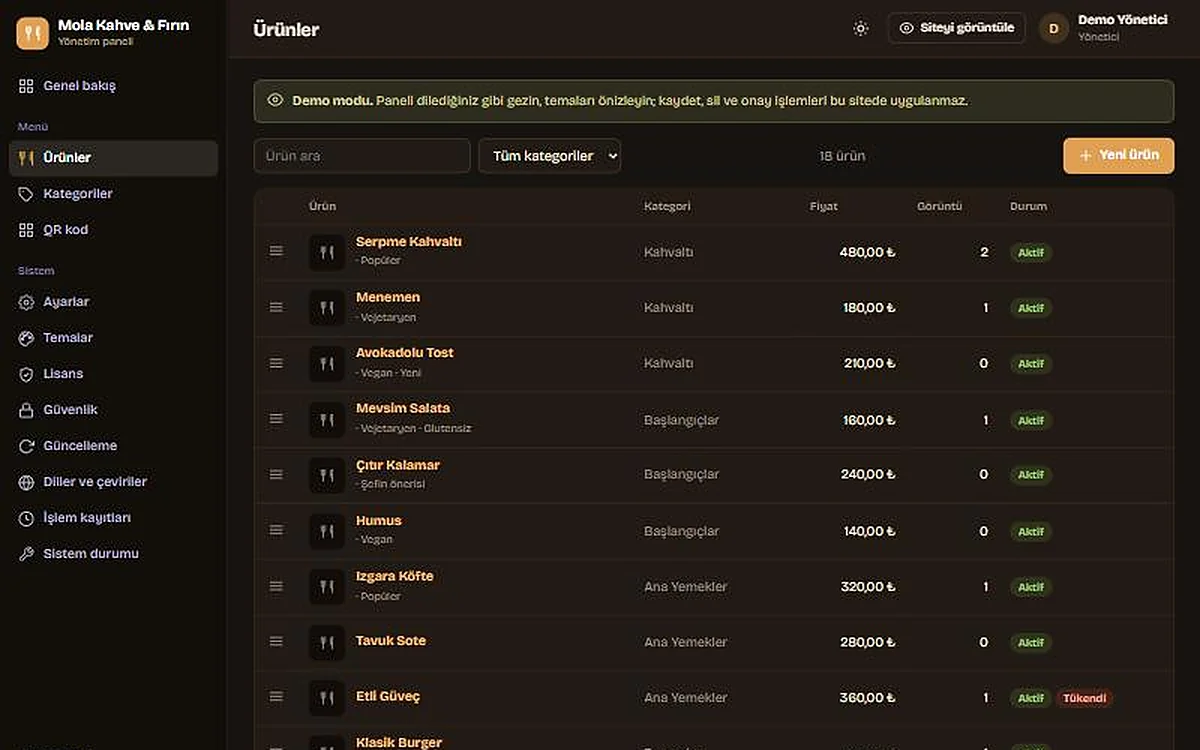Click the Sistem durumu wrench icon
The height and width of the screenshot is (750, 1200).
pyautogui.click(x=27, y=554)
